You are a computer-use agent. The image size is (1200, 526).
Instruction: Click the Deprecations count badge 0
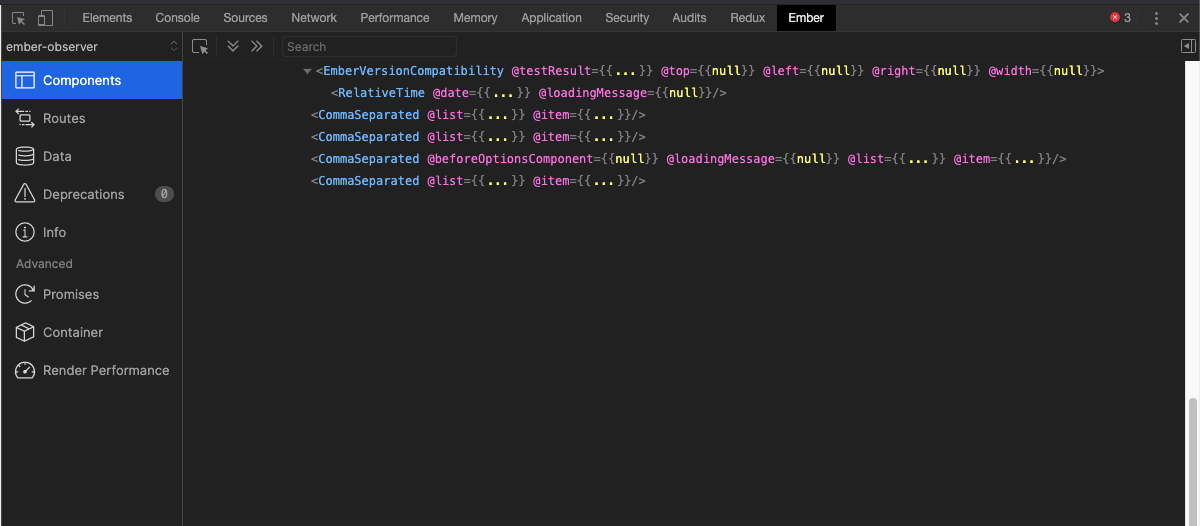(x=164, y=194)
